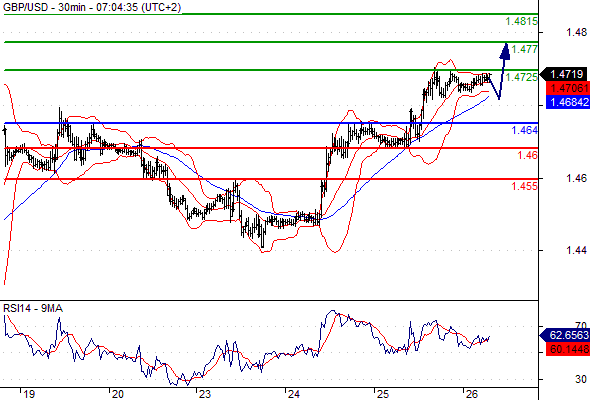Select the 1.4815 resistance level label
This screenshot has height=400, width=590.
(x=521, y=21)
